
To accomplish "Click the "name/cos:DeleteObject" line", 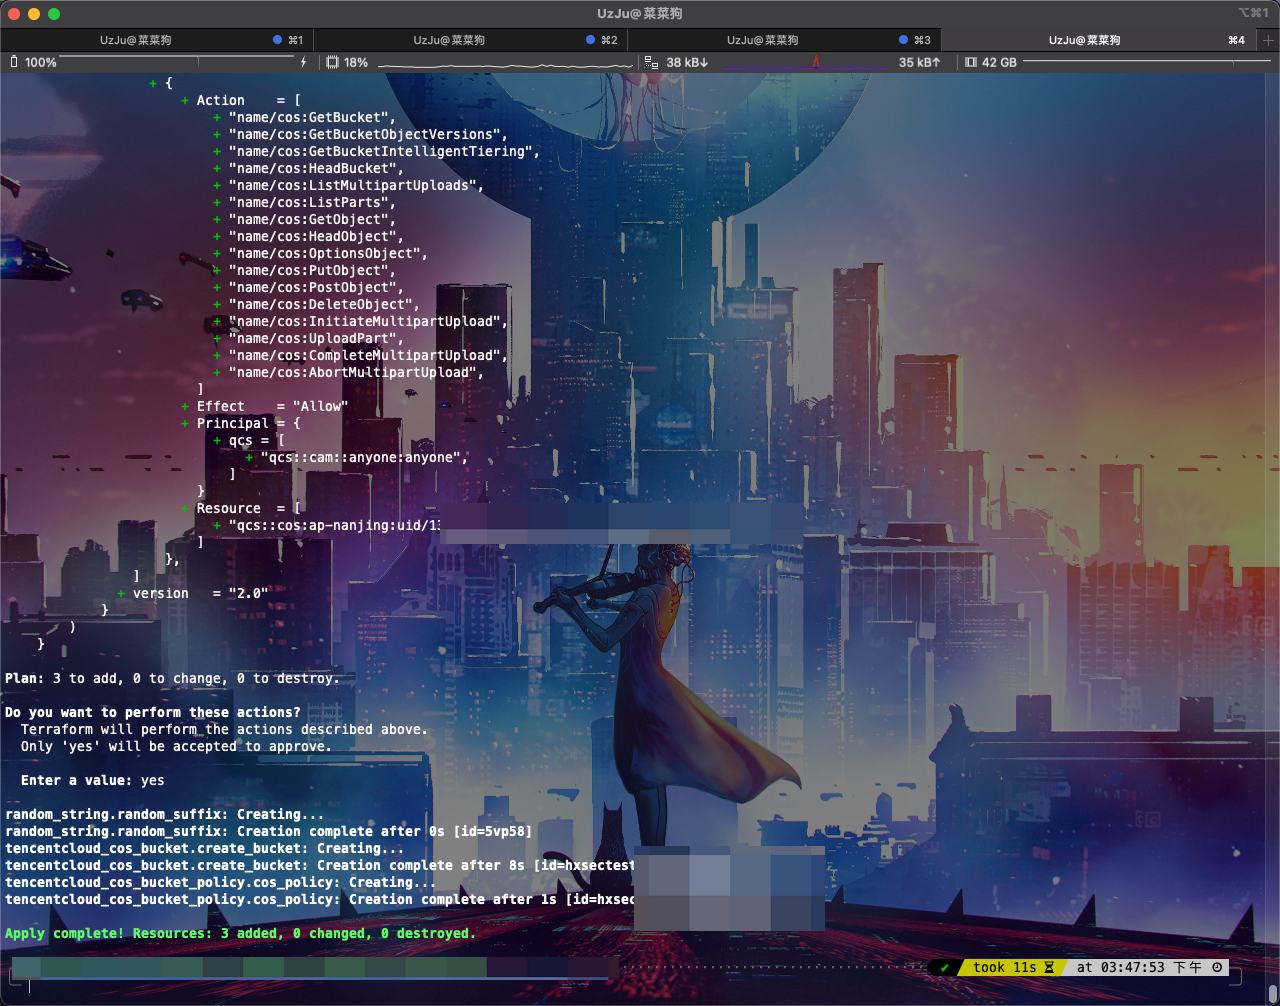I will 317,304.
